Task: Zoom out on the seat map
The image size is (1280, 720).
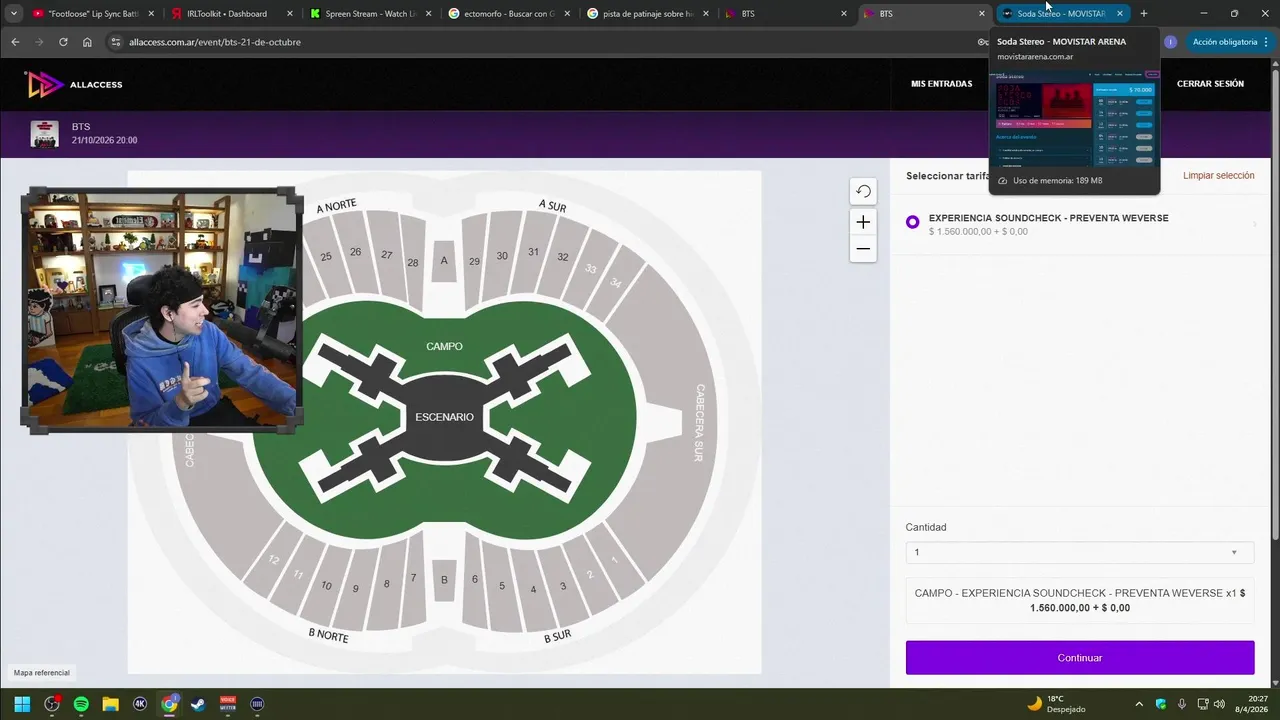Action: point(863,249)
